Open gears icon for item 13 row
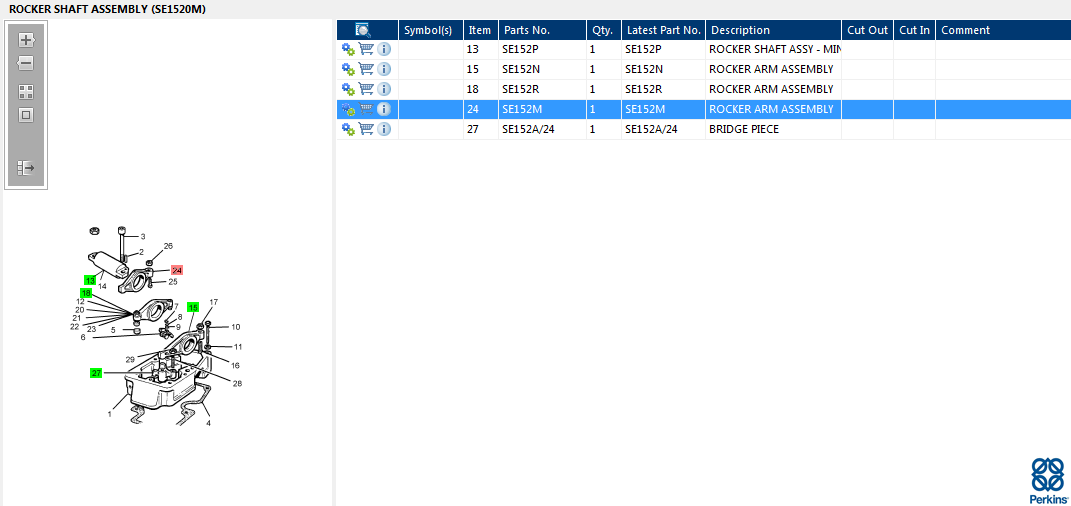Image resolution: width=1071 pixels, height=506 pixels. 348,49
